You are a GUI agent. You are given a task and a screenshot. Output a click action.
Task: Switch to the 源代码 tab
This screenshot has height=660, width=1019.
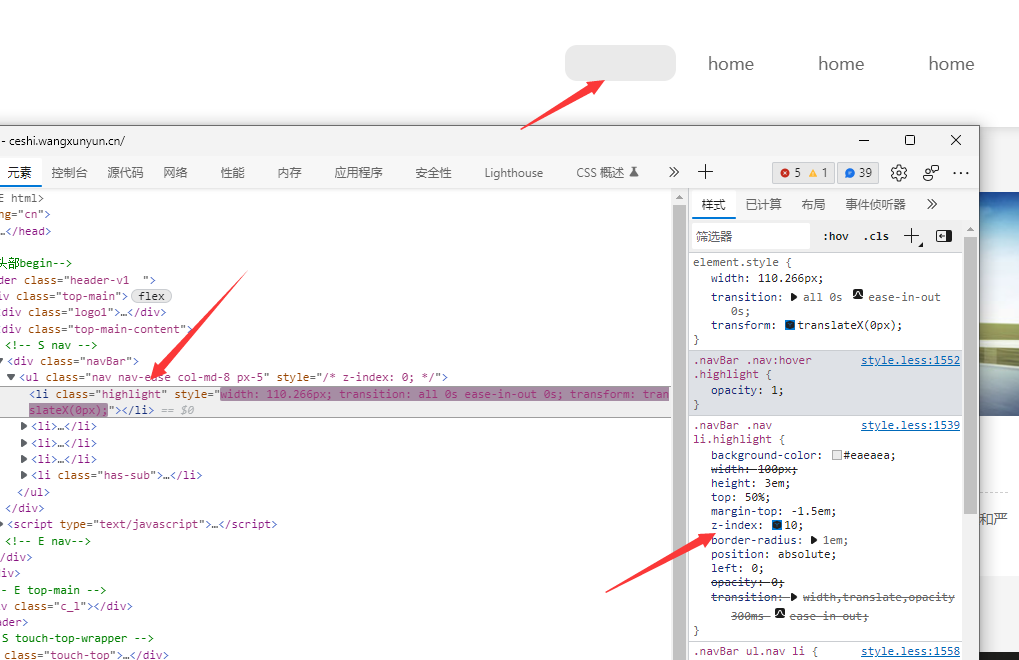[125, 173]
